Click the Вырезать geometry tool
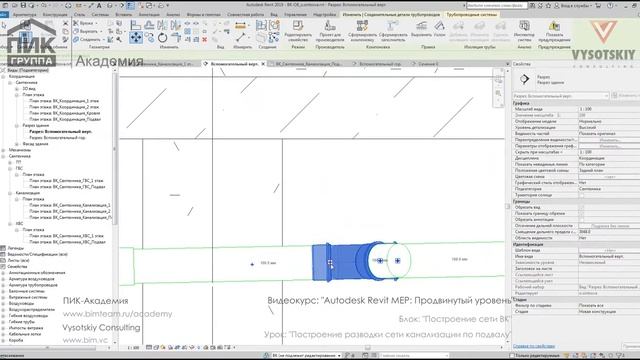640x360 pixels. 86,31
